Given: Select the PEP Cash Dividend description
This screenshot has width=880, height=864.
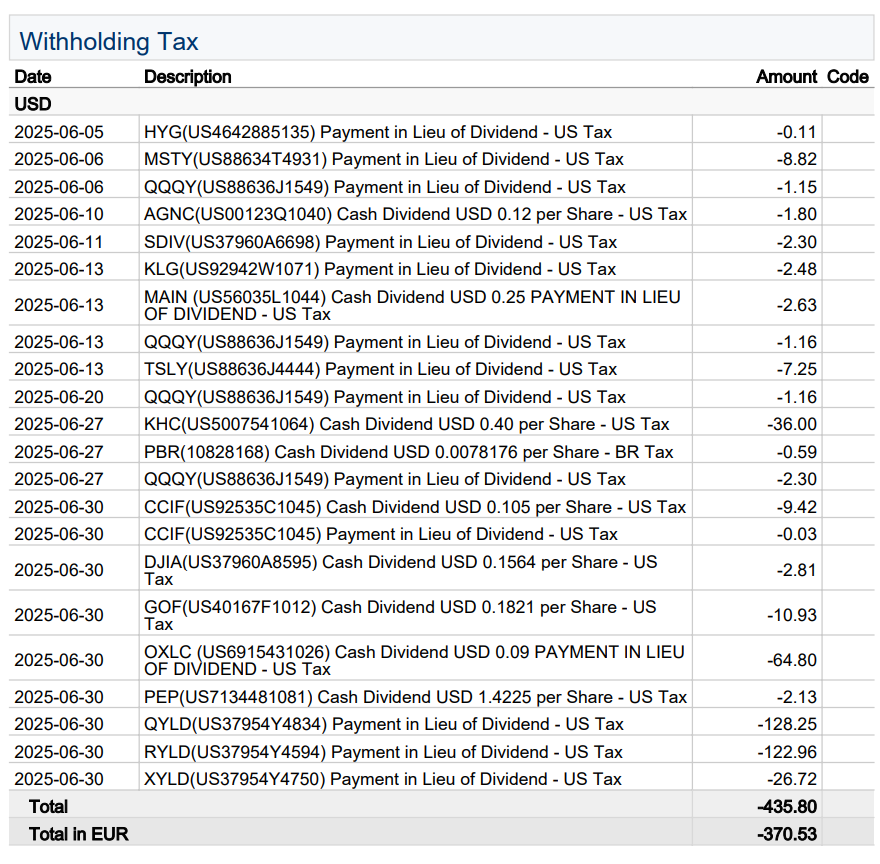Looking at the screenshot, I should click(415, 697).
